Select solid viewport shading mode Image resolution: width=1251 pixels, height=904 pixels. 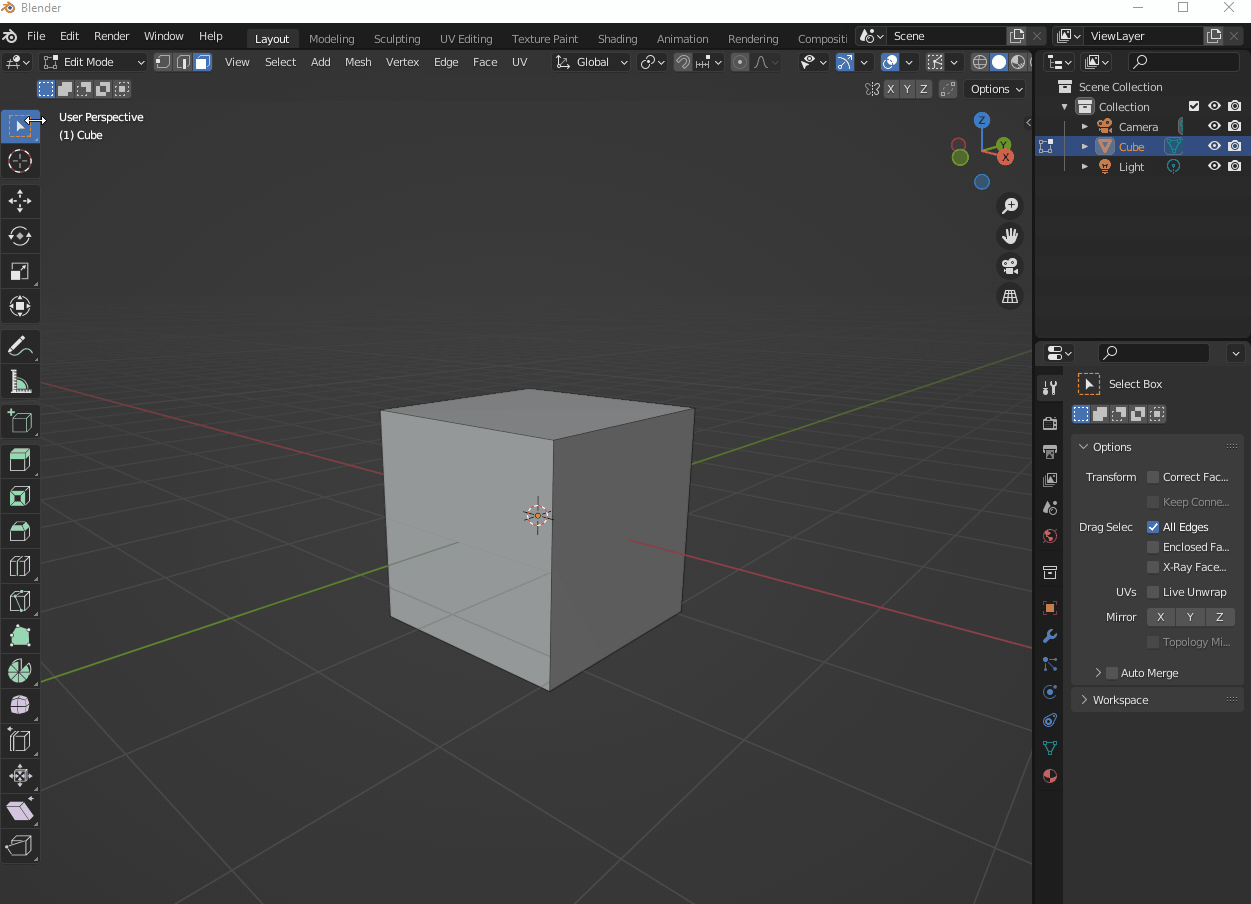point(999,62)
